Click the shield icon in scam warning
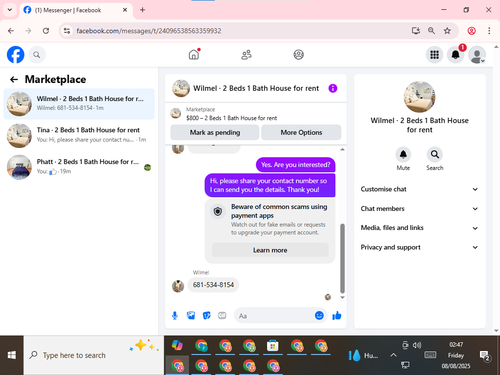This screenshot has width=500, height=375. 218,211
